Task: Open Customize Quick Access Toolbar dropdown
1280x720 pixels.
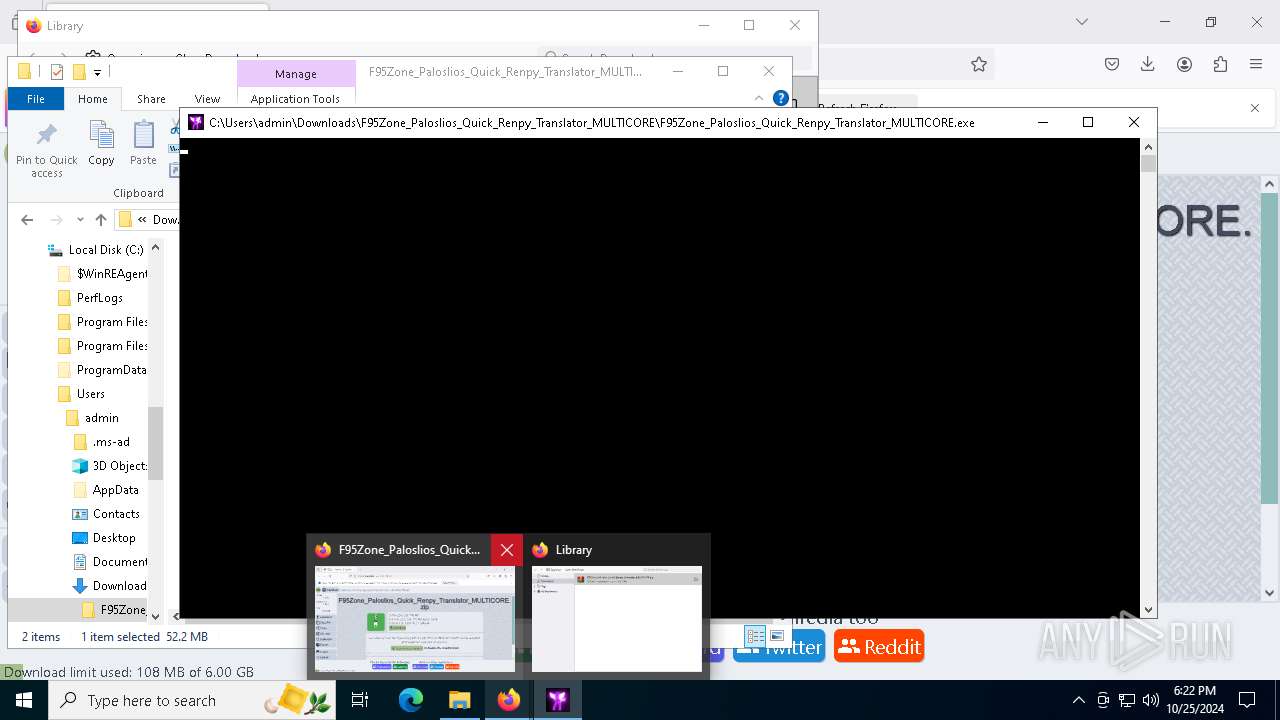Action: 97,72
